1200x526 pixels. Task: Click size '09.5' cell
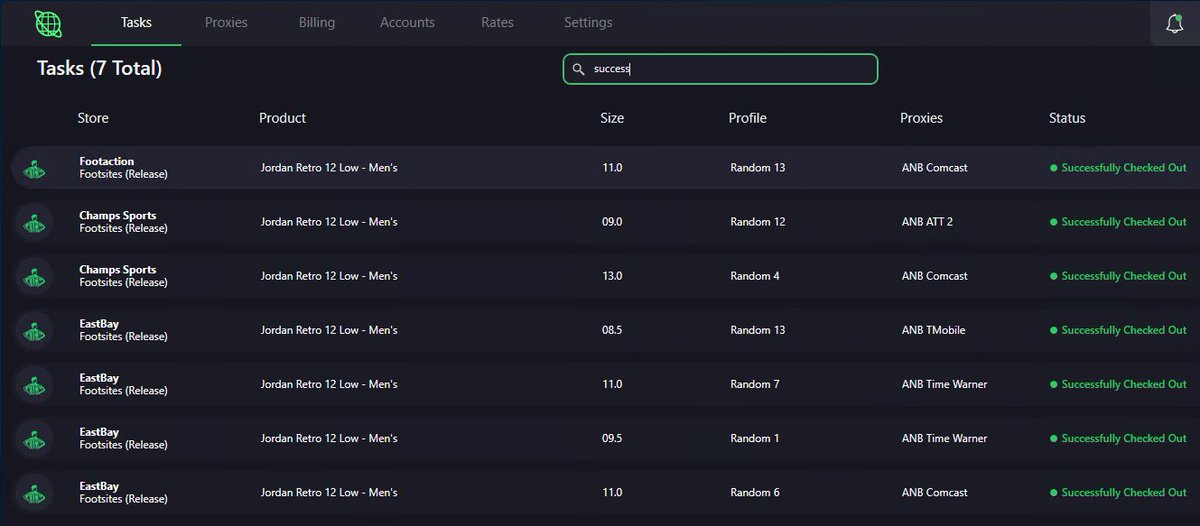click(612, 438)
